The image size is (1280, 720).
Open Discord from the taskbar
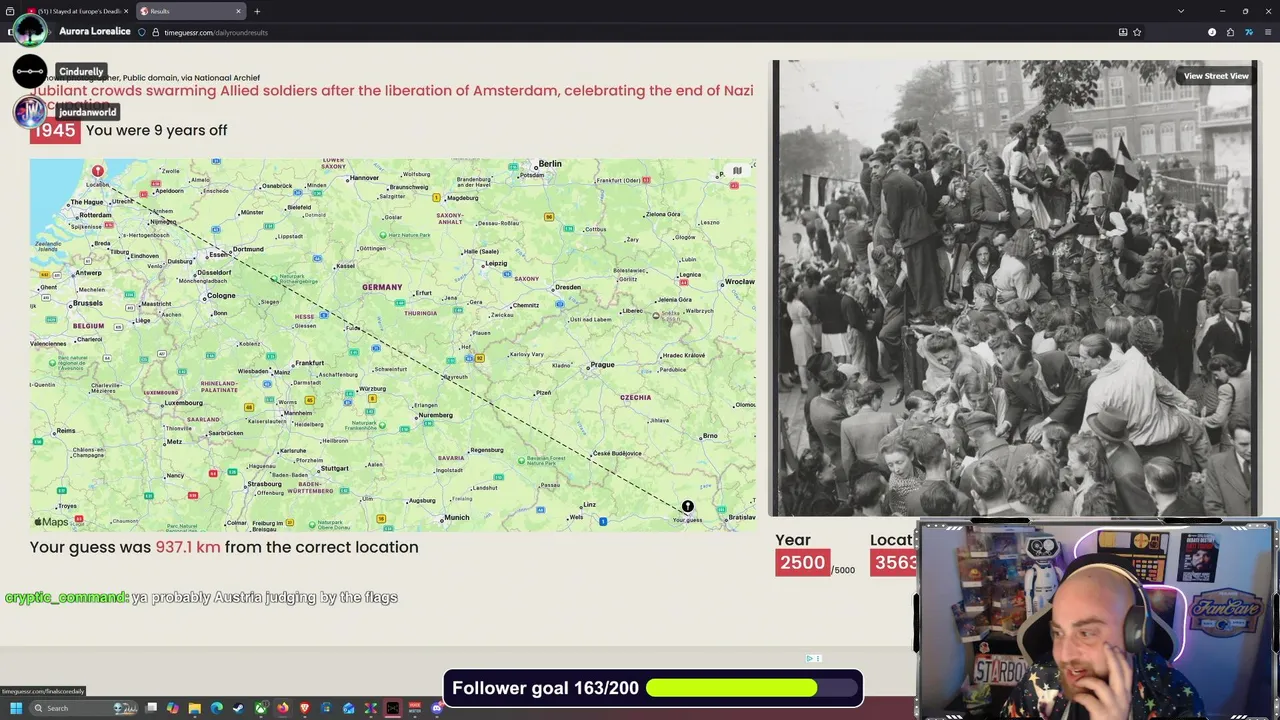tap(437, 708)
